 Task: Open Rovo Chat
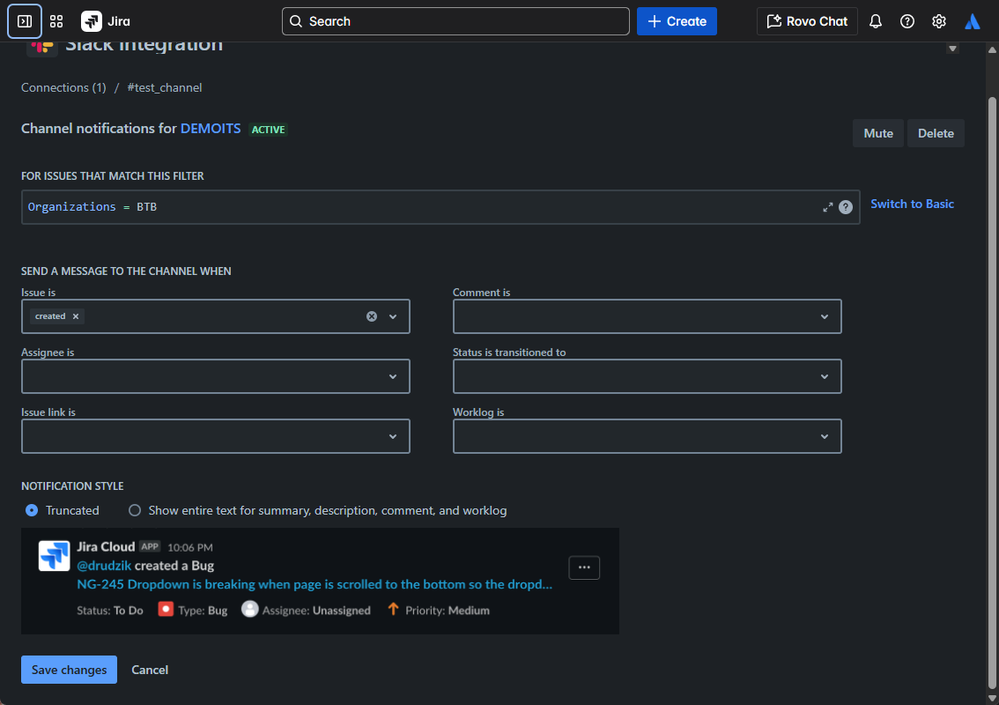tap(807, 21)
